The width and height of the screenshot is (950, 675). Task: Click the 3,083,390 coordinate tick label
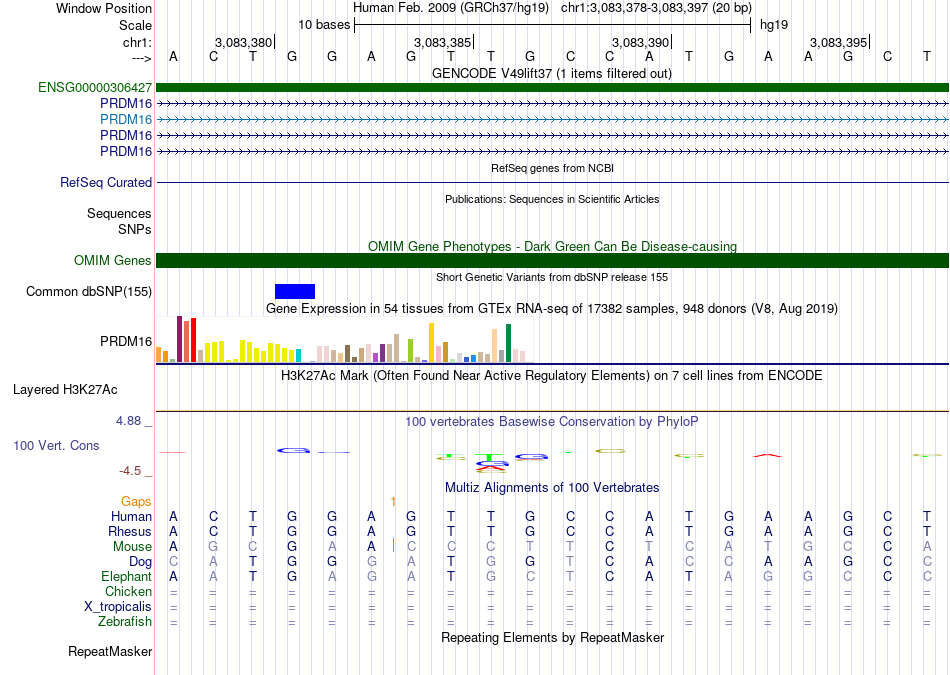tap(640, 42)
